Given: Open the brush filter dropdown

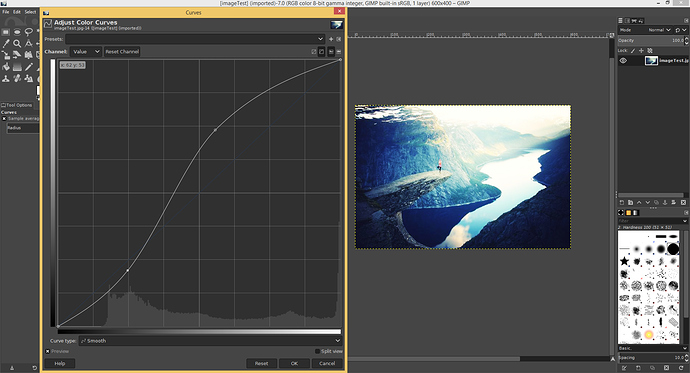Looking at the screenshot, I should click(x=685, y=221).
